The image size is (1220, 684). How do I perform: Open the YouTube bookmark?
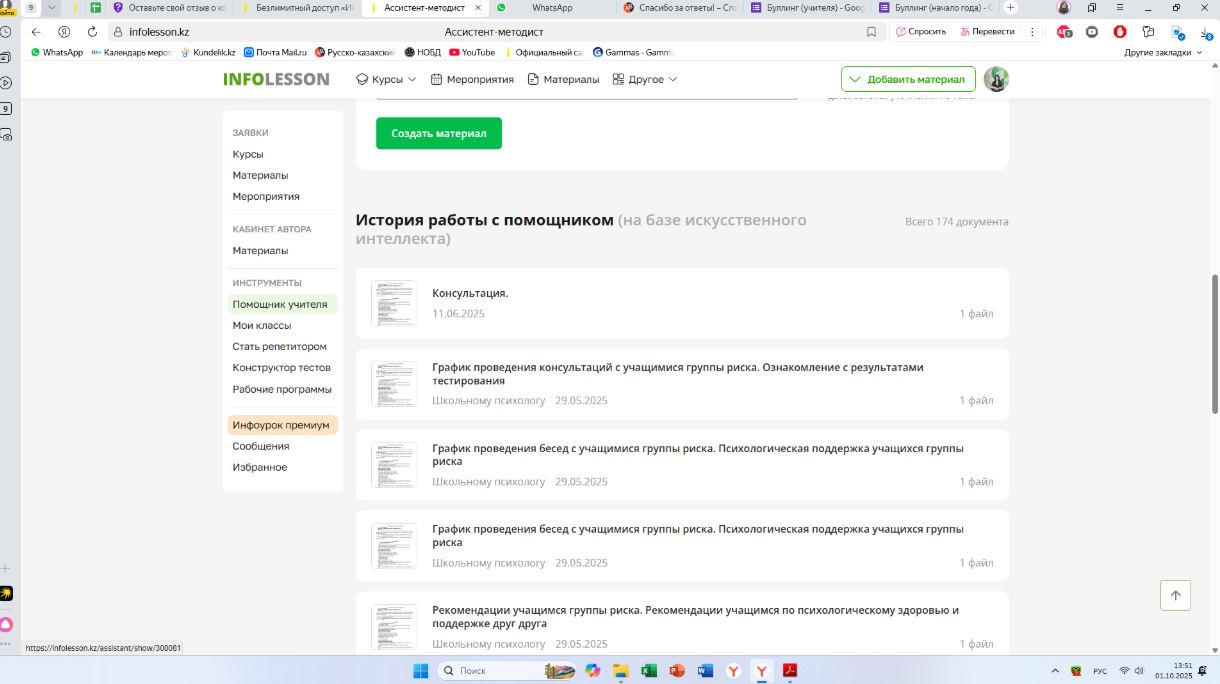472,52
